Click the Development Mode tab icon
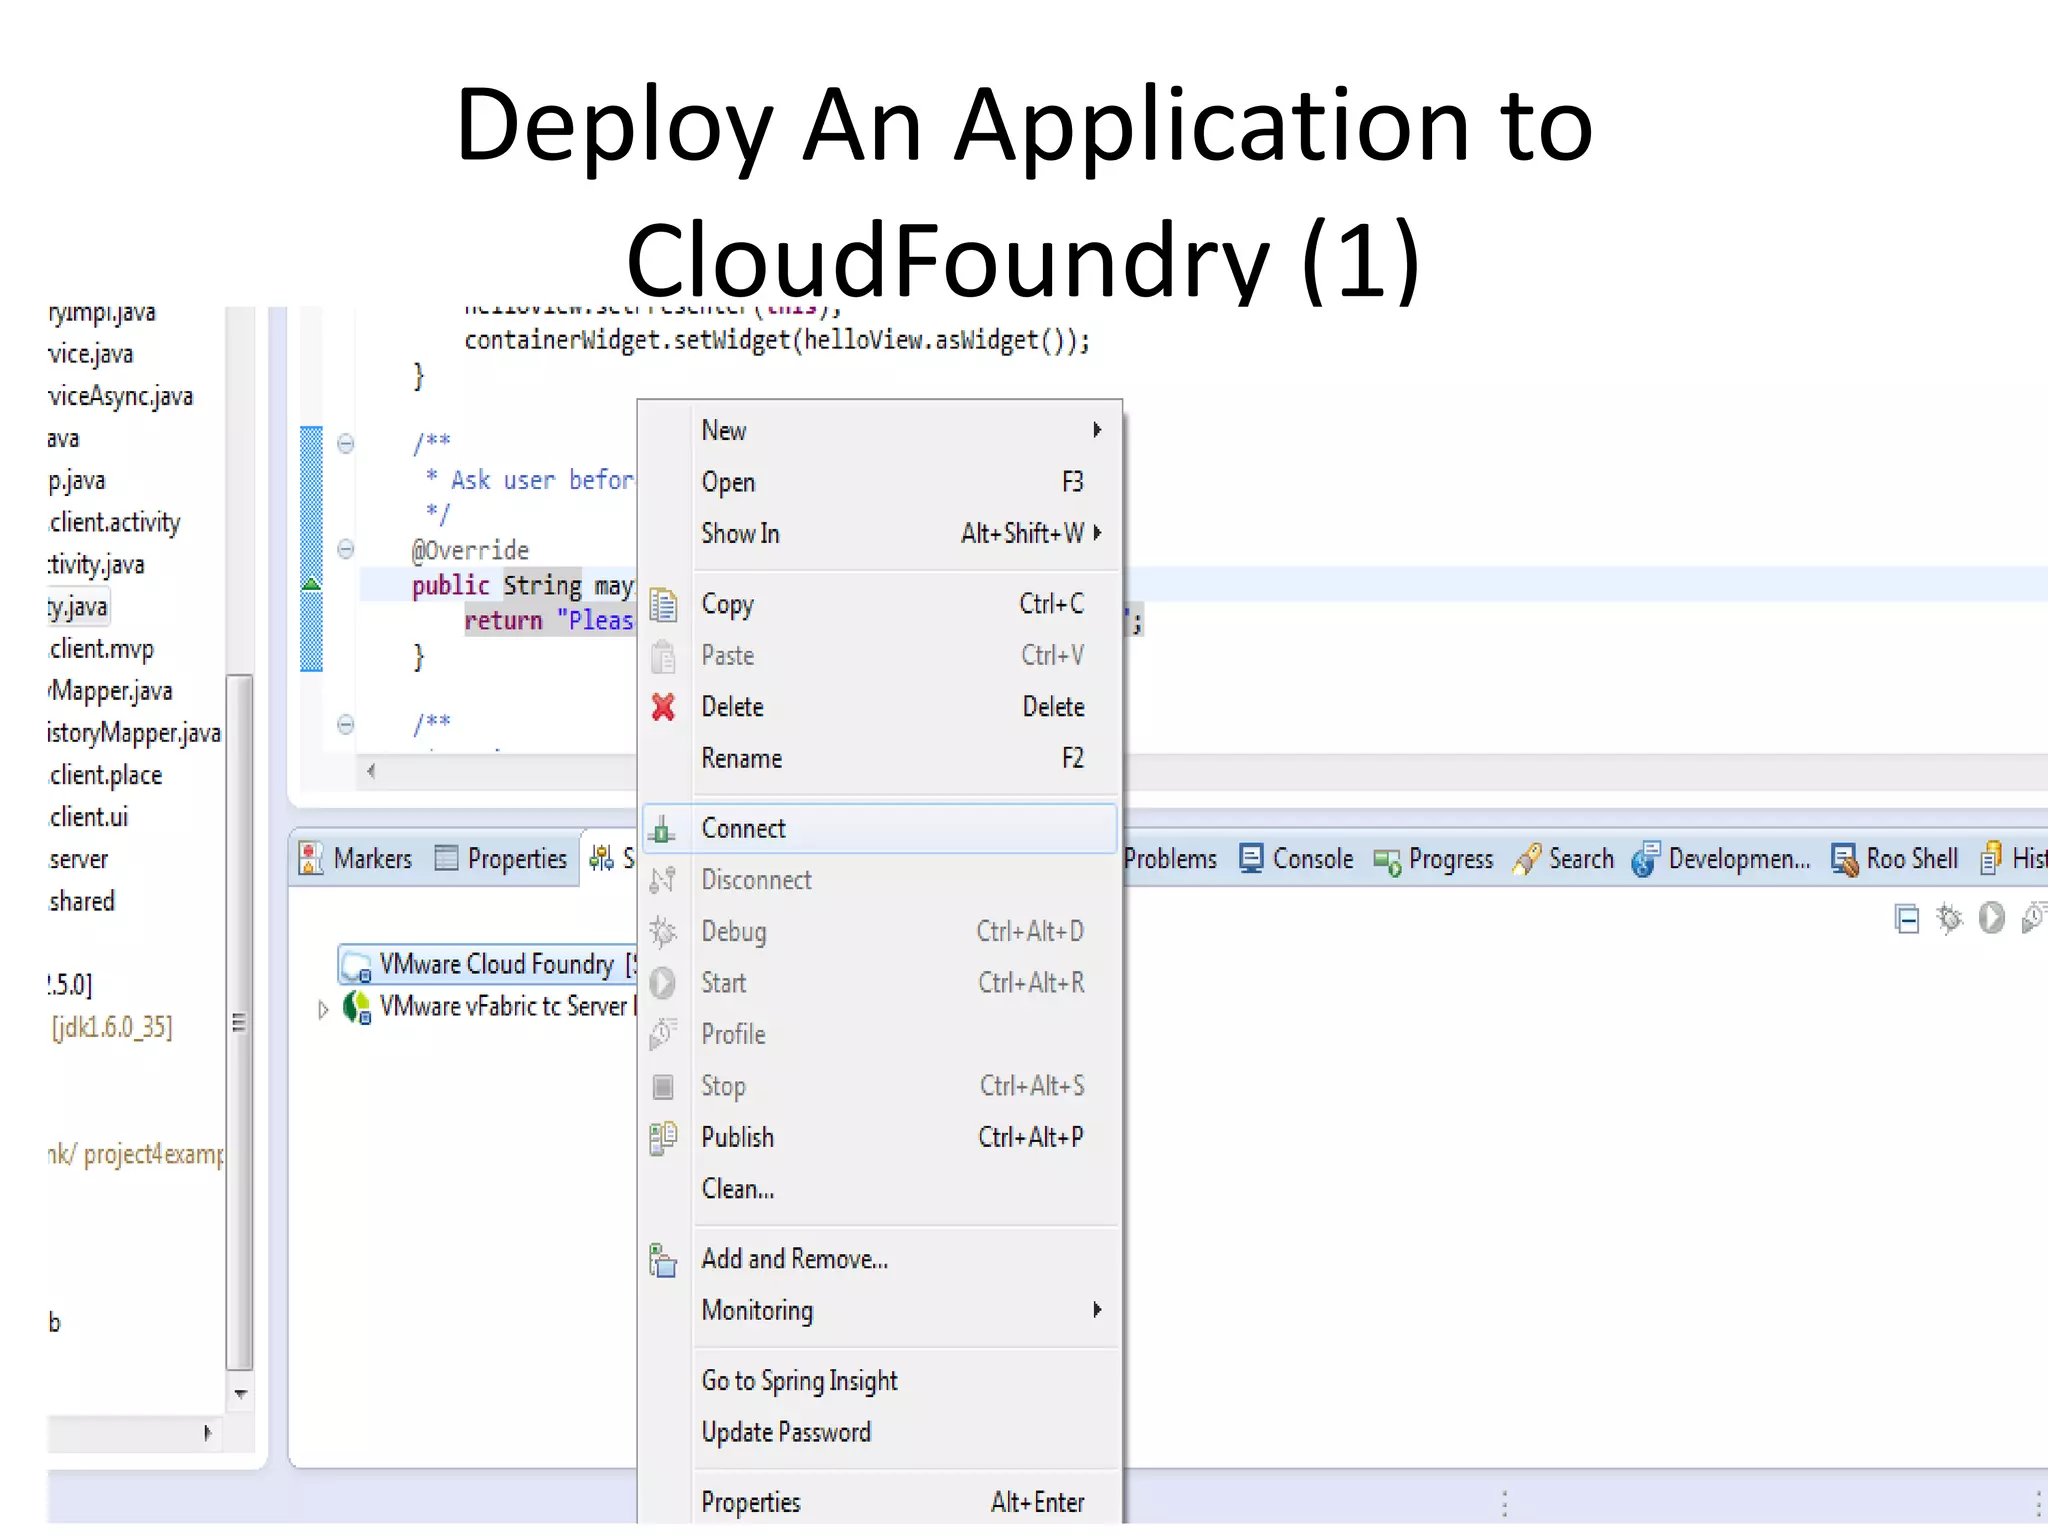The image size is (2048, 1536). (1646, 858)
